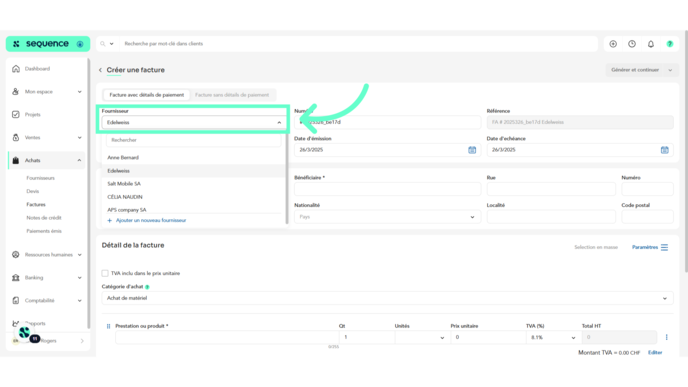Screen dimensions: 688x387
Task: Toggle TVA inclu dans le prix unitaire checkbox
Action: [105, 273]
